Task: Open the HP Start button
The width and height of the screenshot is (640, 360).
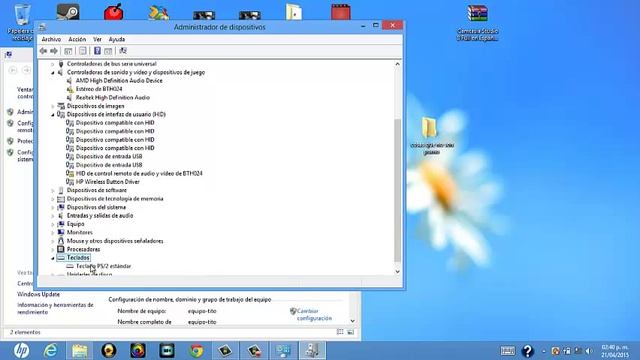Action: [21, 351]
